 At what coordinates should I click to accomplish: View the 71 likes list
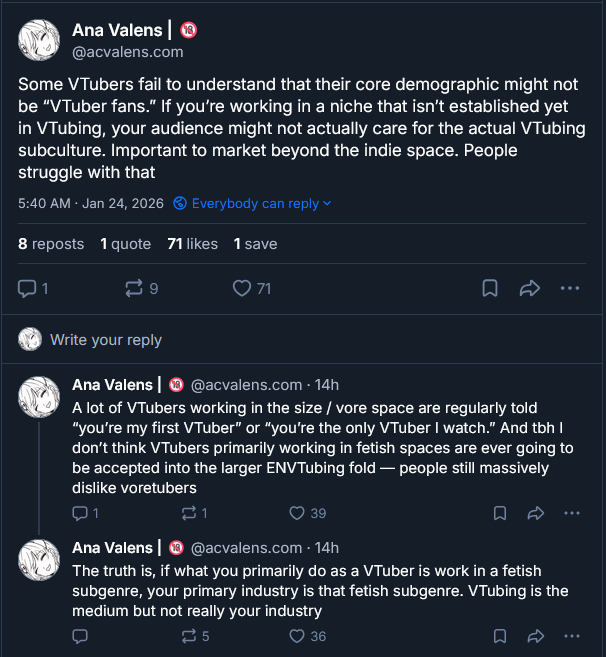click(192, 244)
